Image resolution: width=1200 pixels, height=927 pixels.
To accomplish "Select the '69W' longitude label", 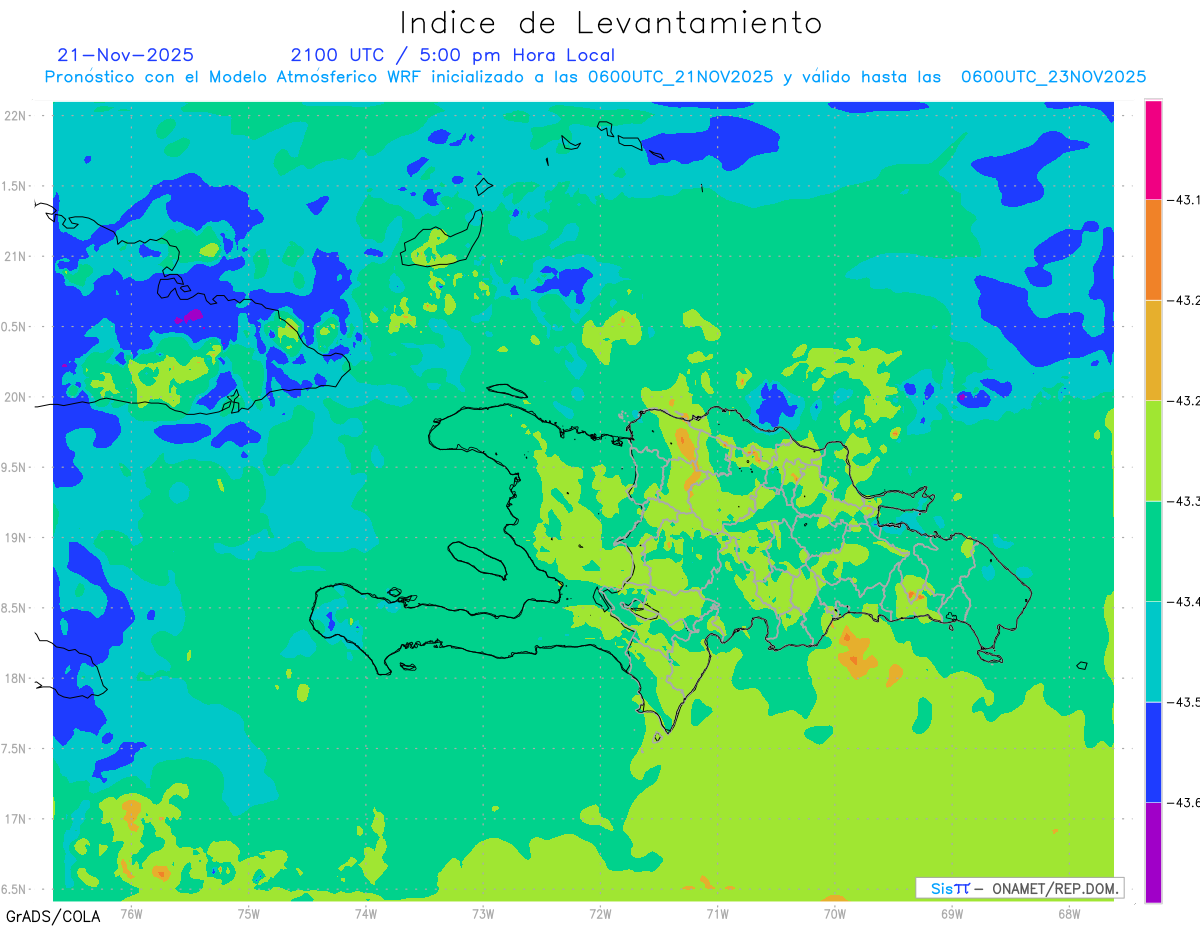I will [x=951, y=912].
